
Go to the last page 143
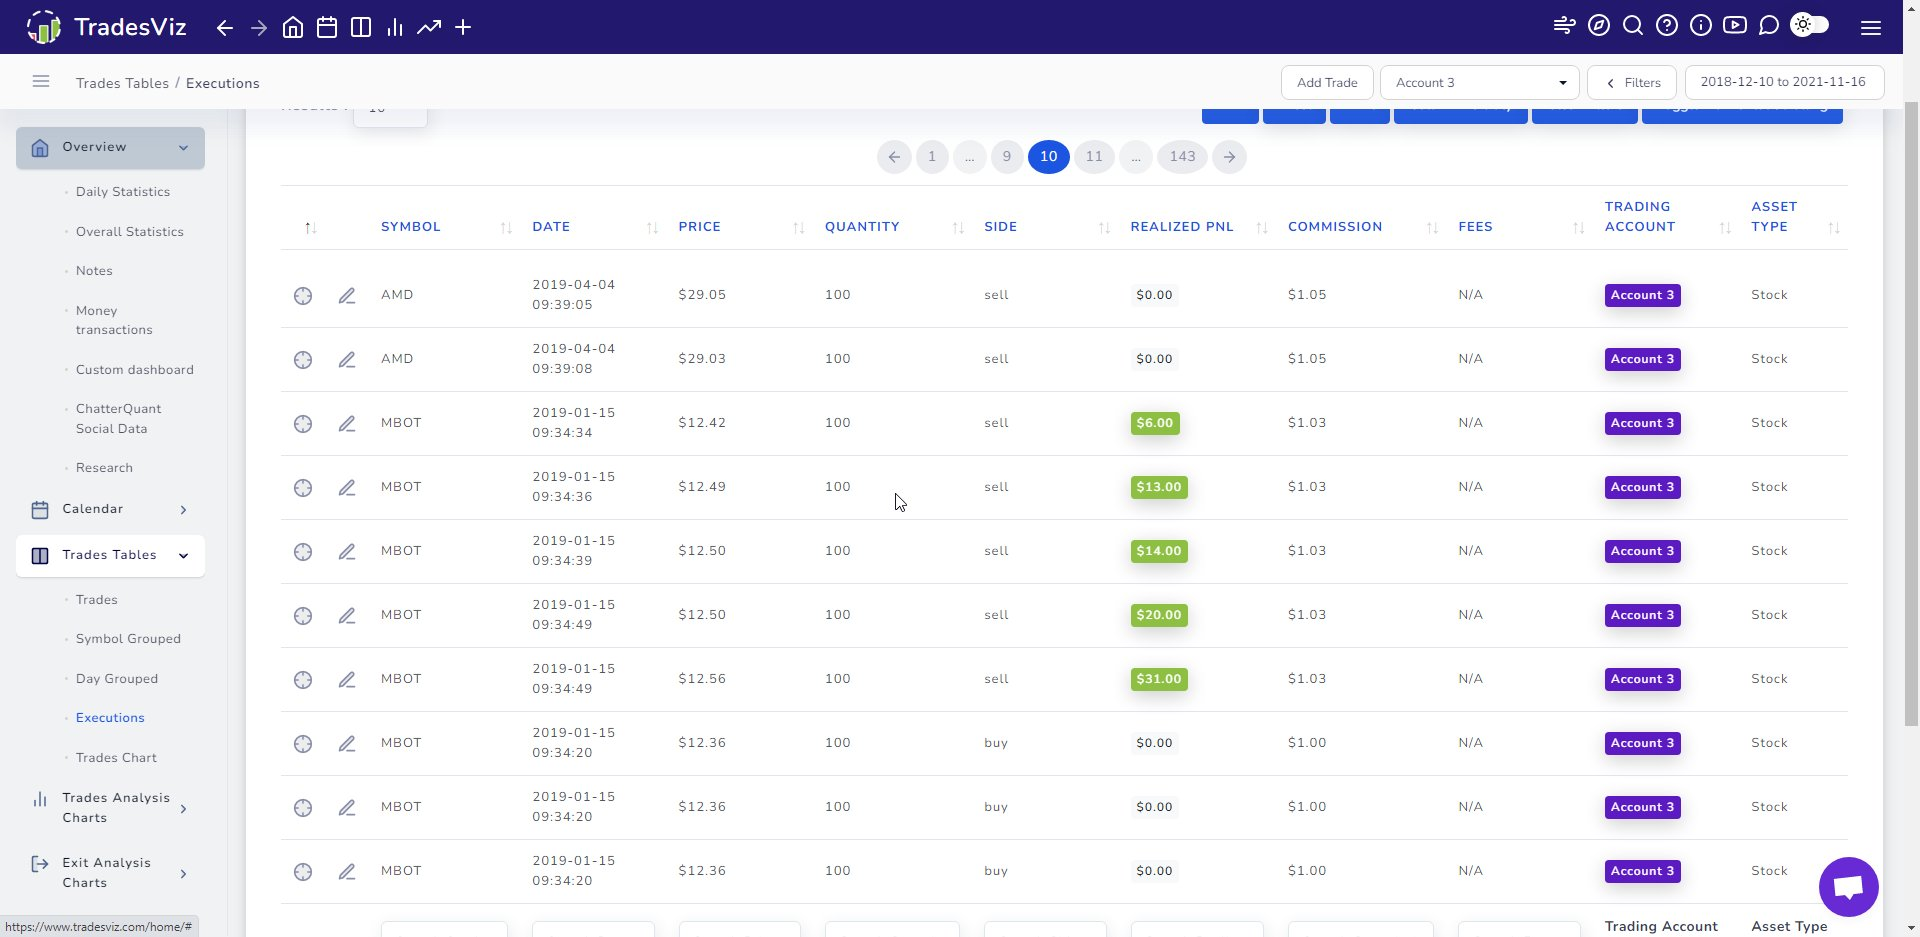[x=1182, y=157]
